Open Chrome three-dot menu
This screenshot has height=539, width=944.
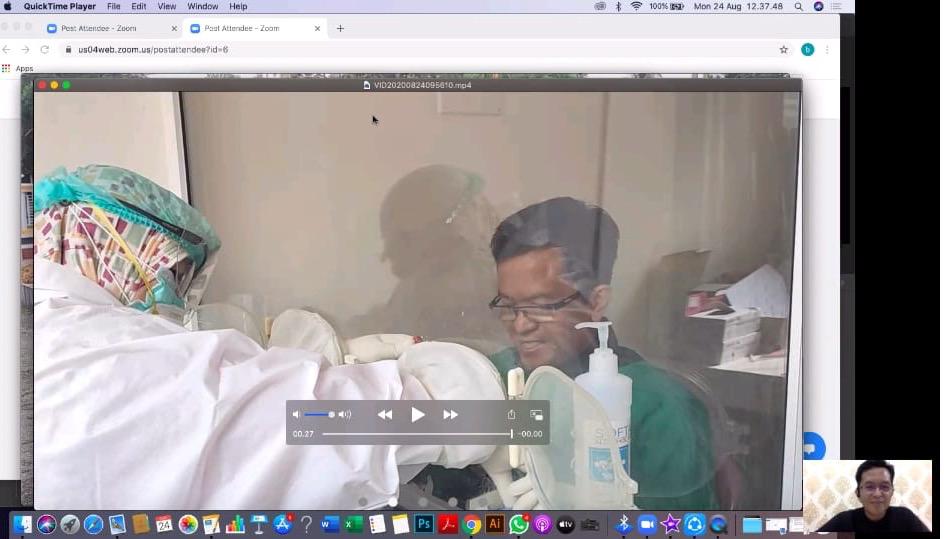click(x=827, y=49)
